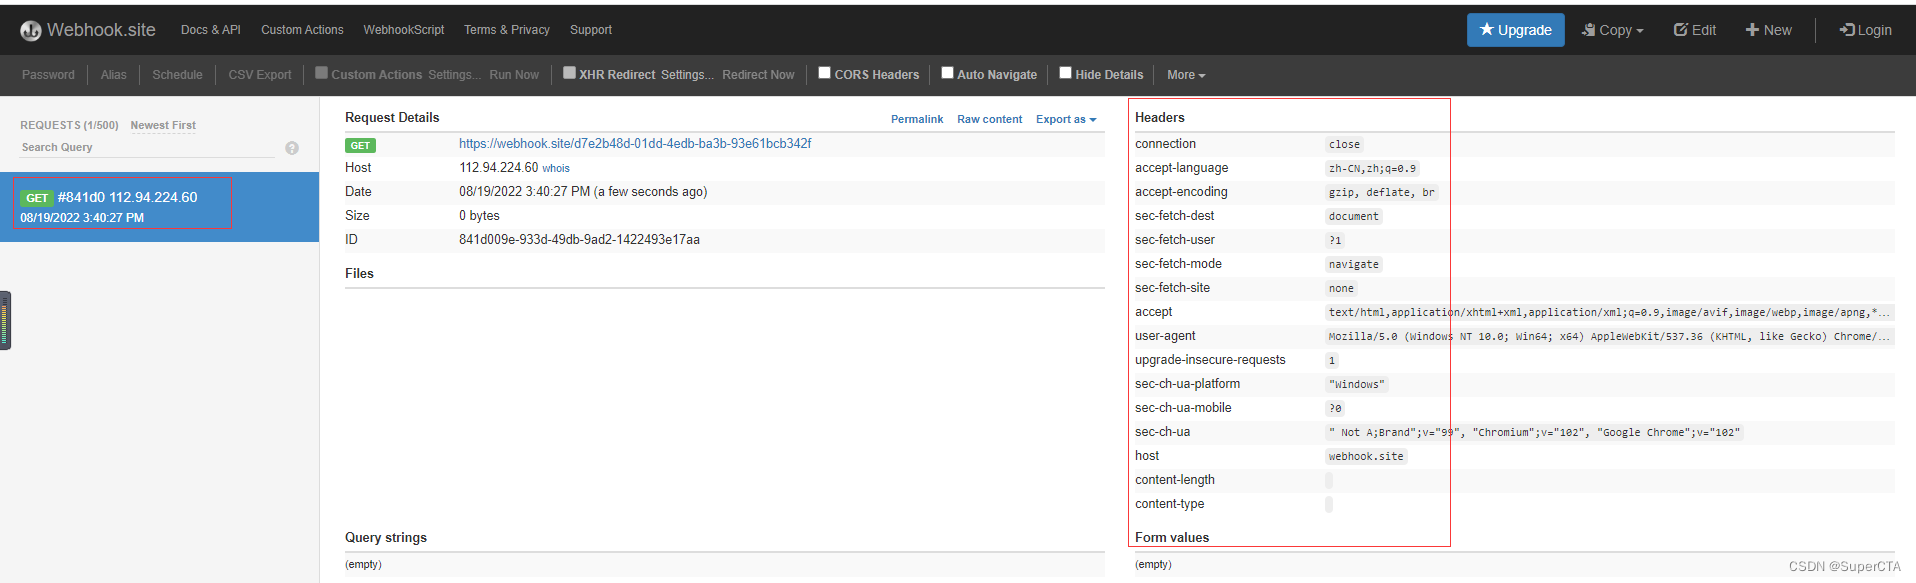Click the Webhook.site brand name
1916x583 pixels.
(101, 30)
